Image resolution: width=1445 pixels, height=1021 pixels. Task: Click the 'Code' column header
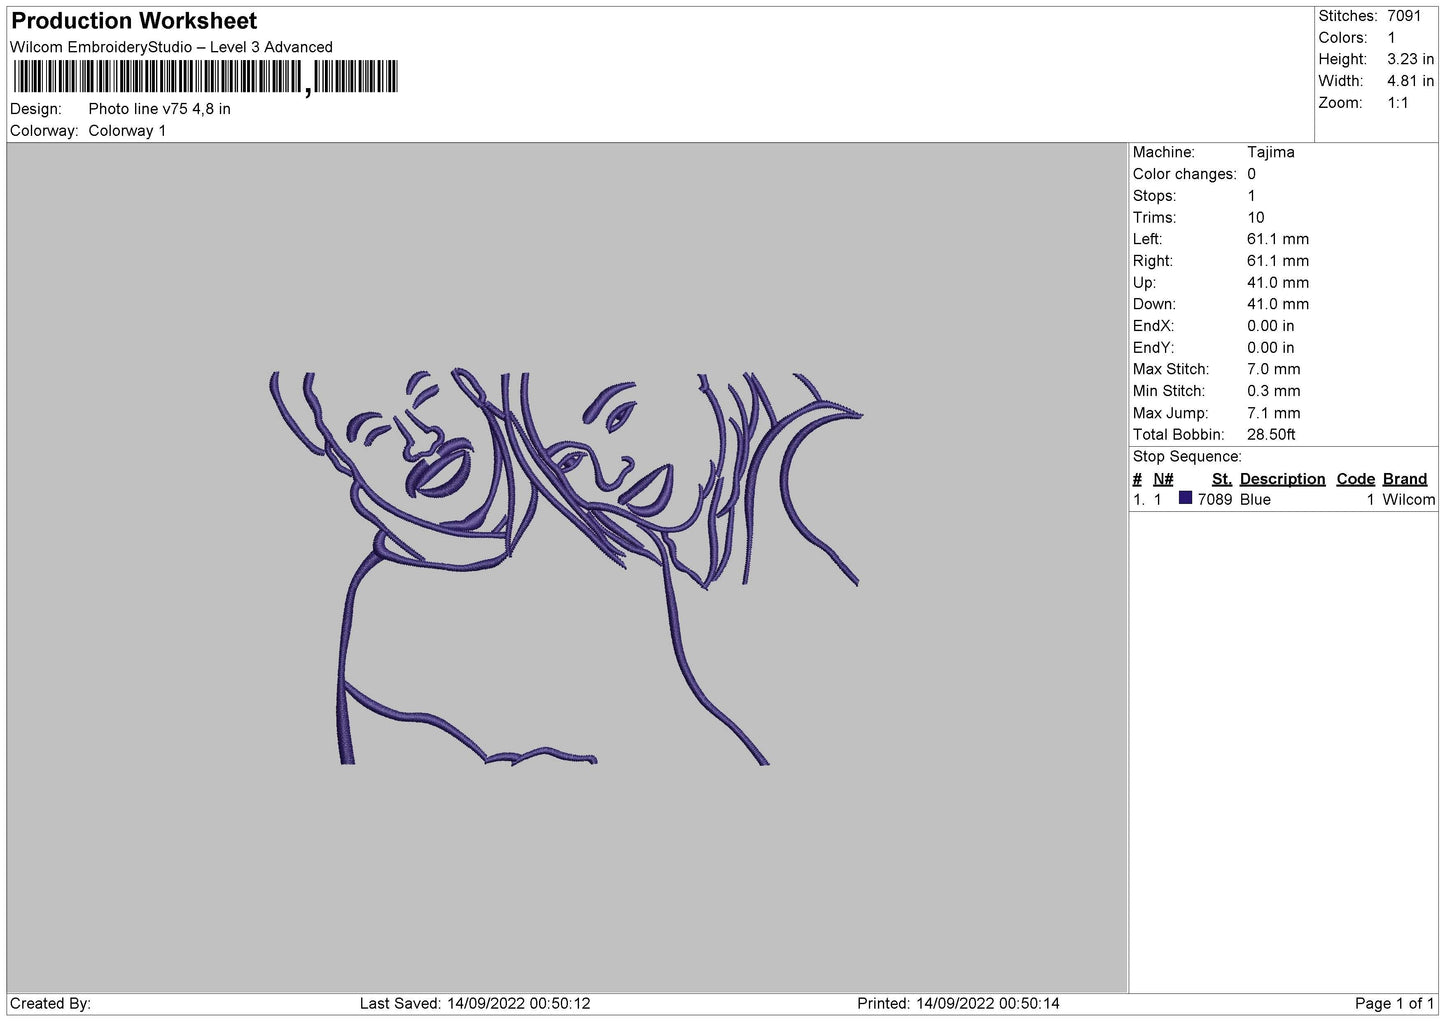tap(1355, 479)
